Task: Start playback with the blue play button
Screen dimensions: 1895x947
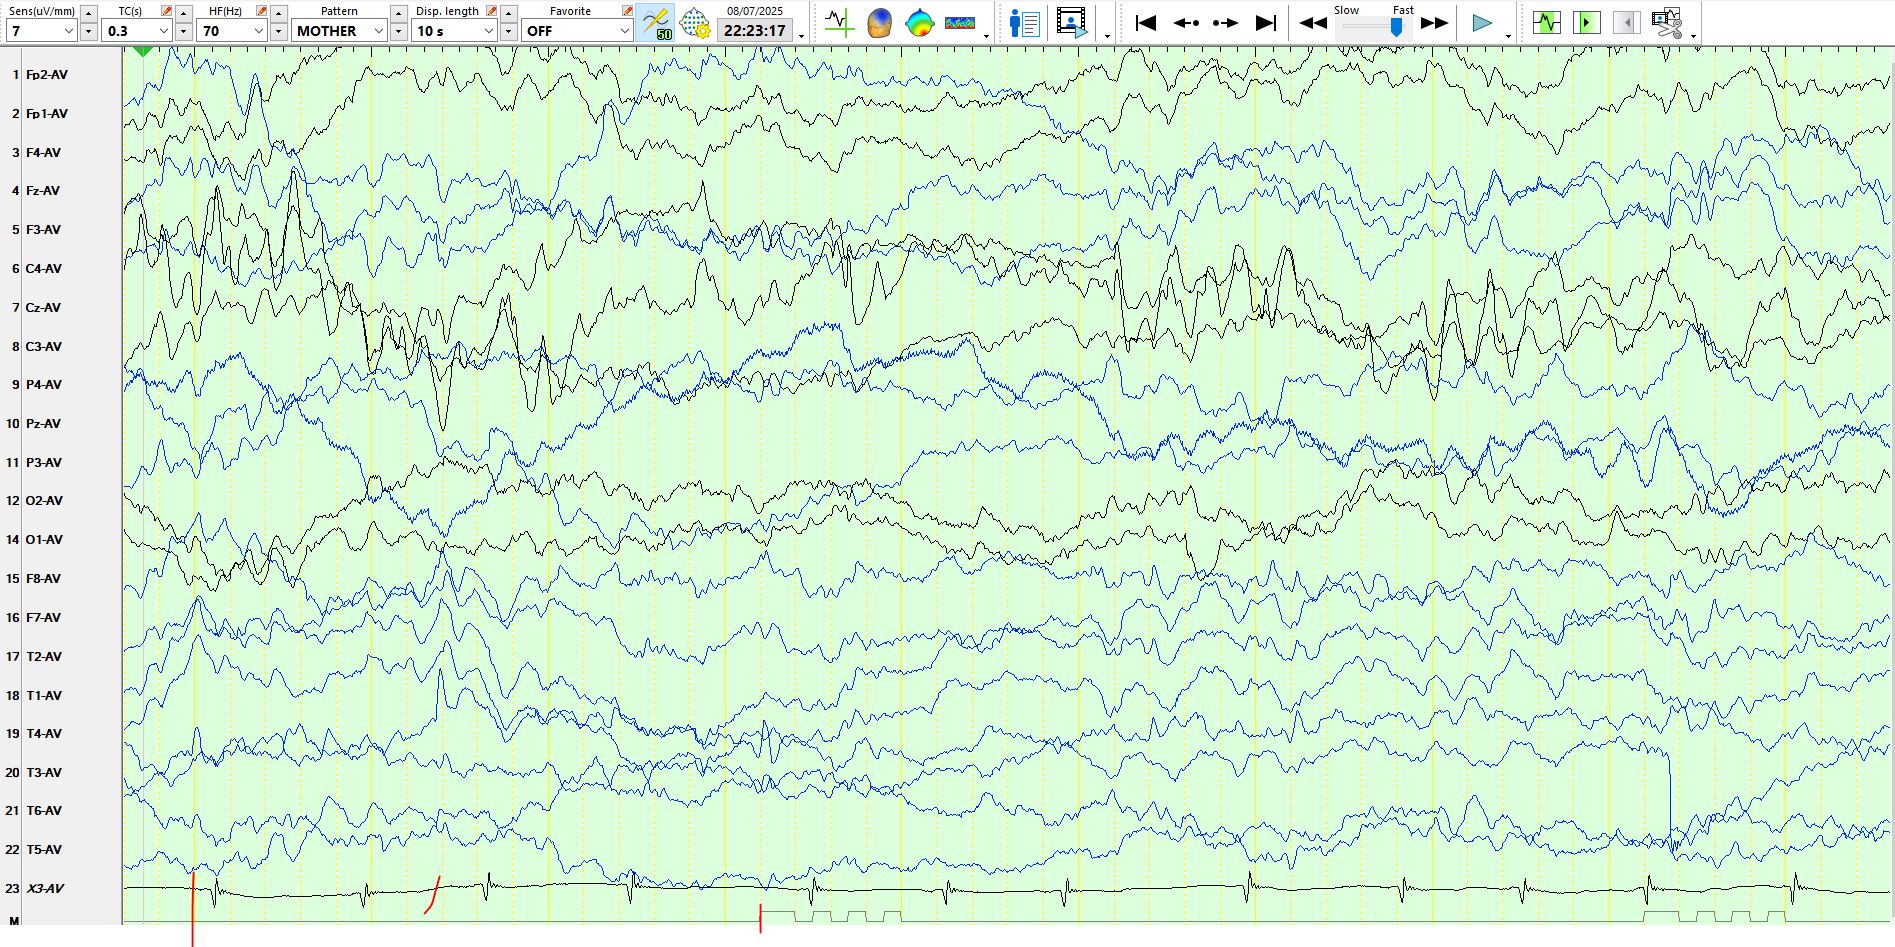Action: [1482, 22]
